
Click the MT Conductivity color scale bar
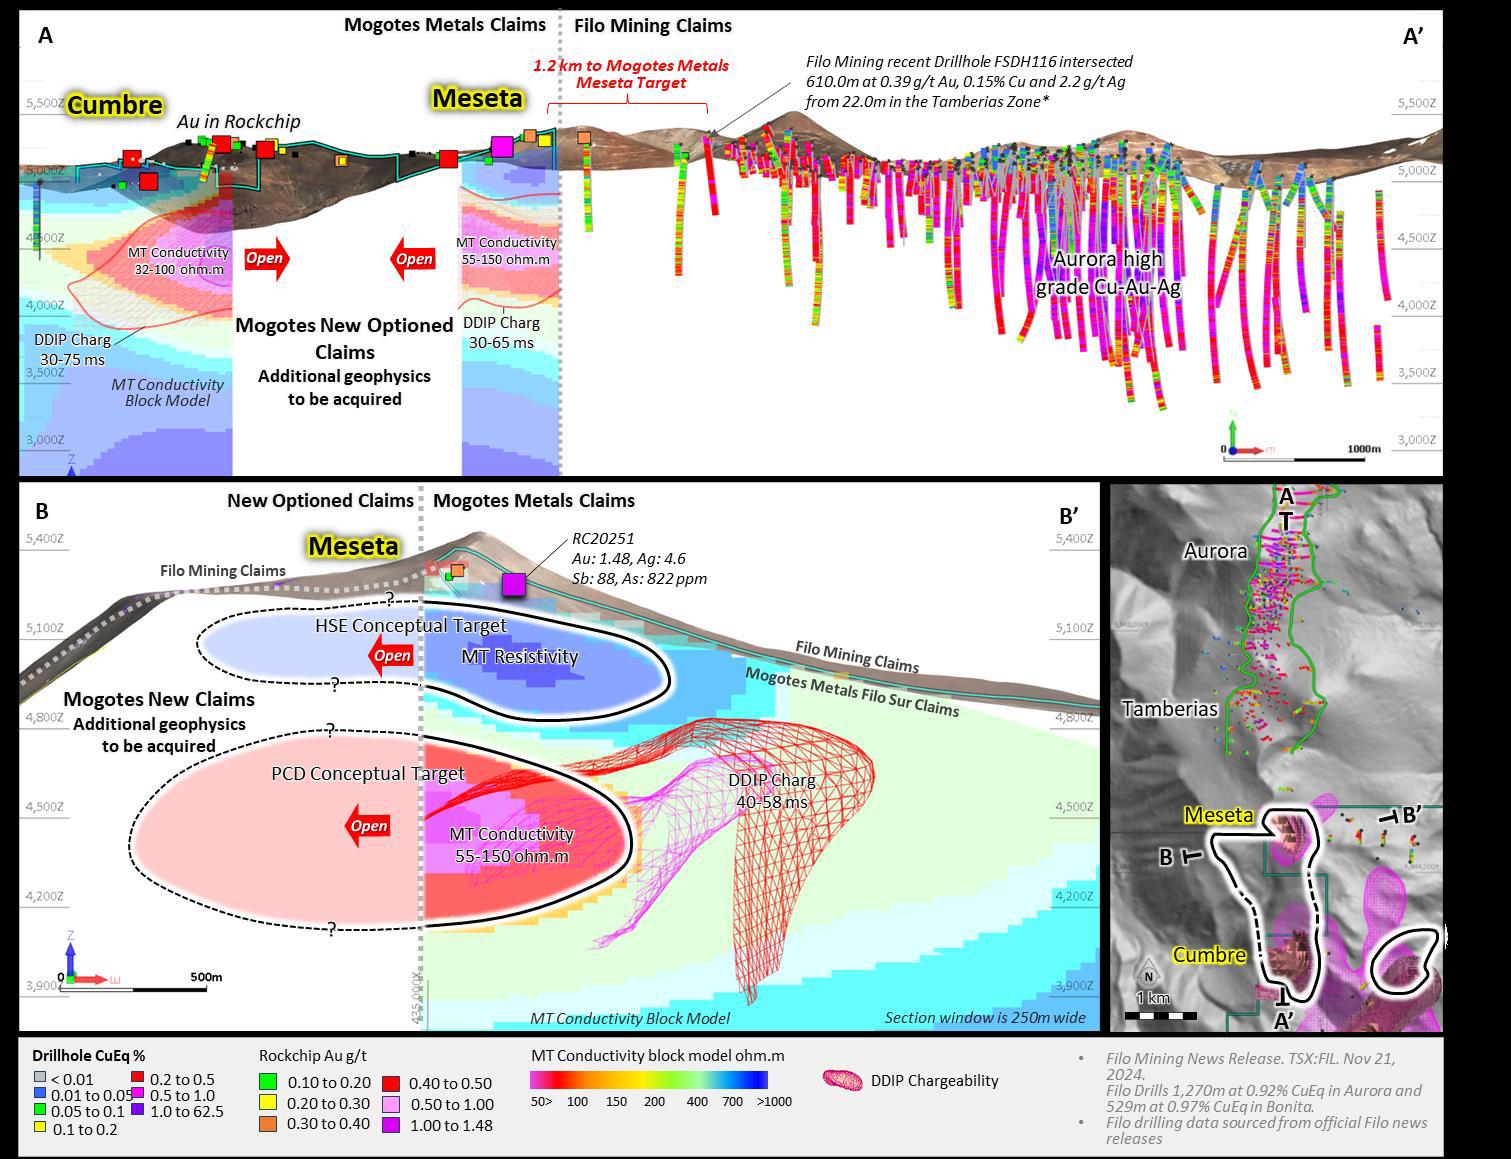(x=648, y=1081)
